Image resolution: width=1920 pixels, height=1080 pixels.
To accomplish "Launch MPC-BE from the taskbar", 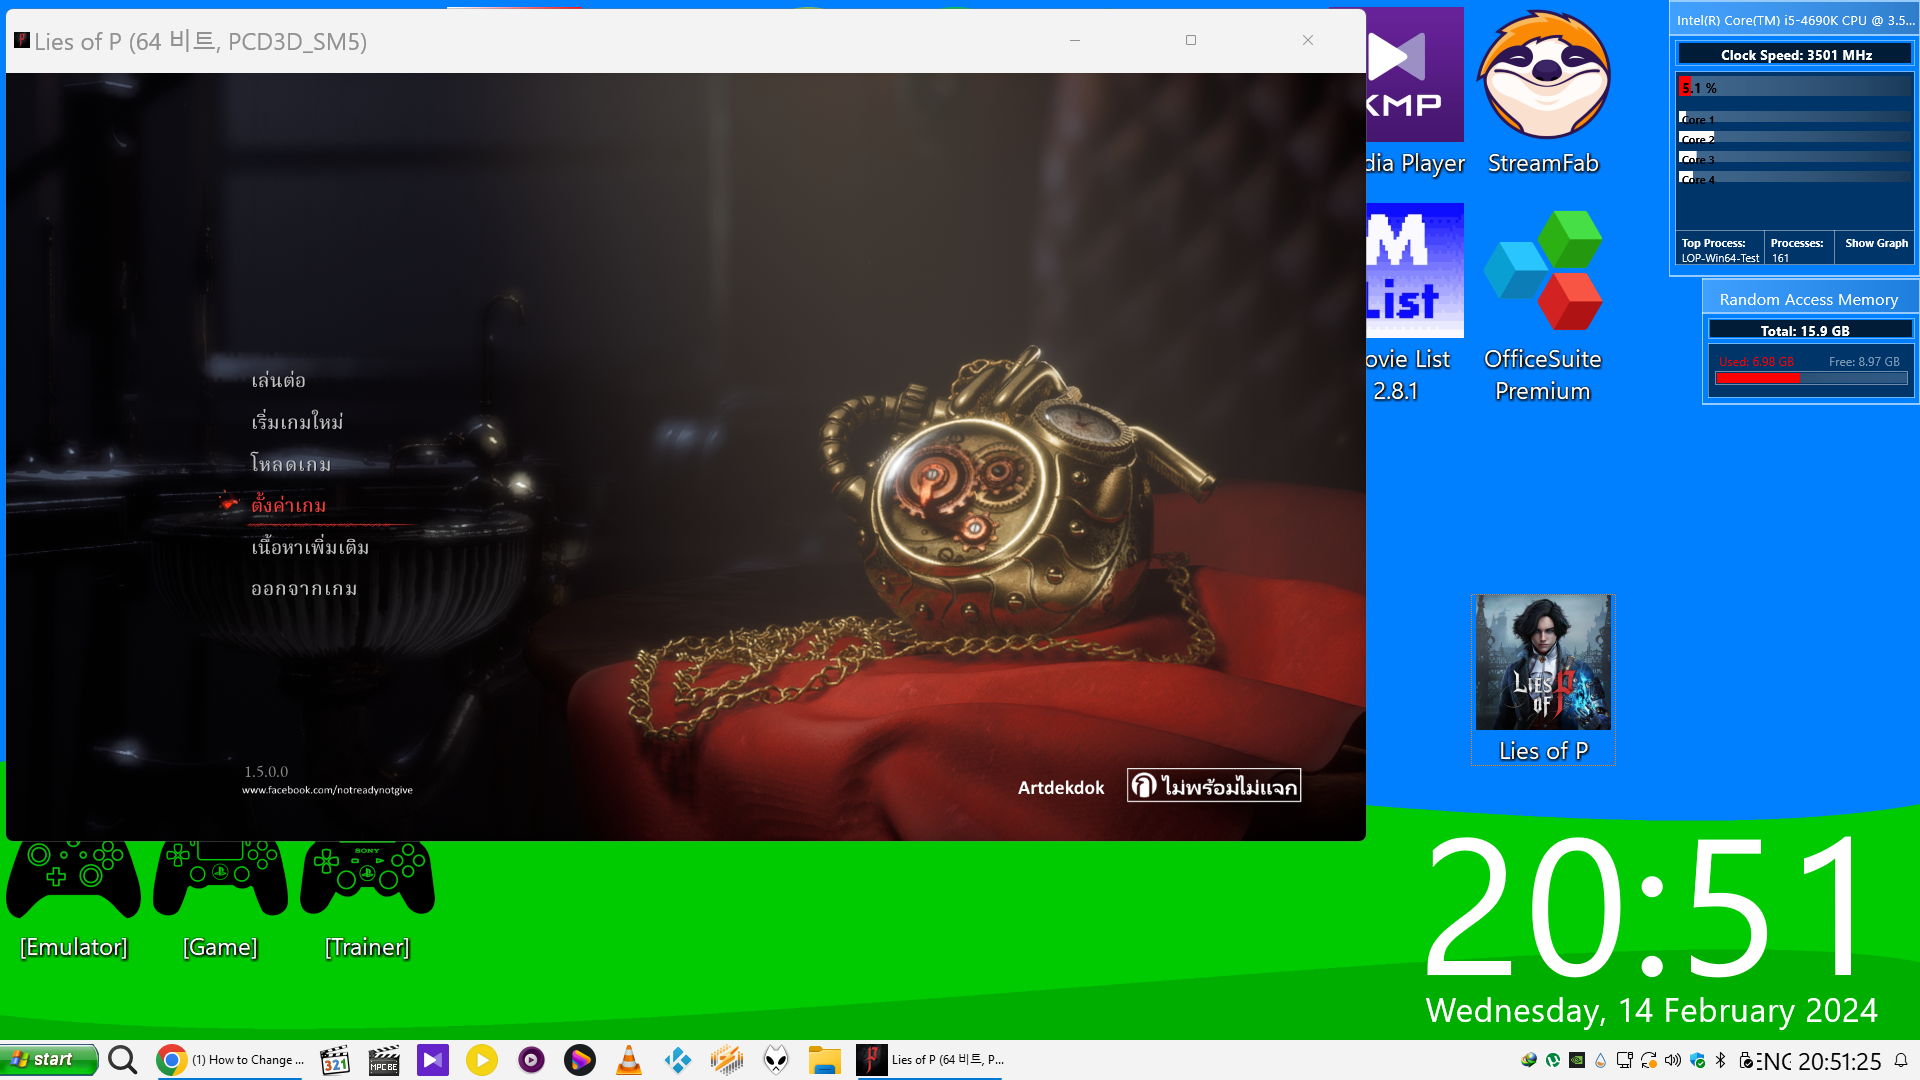I will 384,1060.
